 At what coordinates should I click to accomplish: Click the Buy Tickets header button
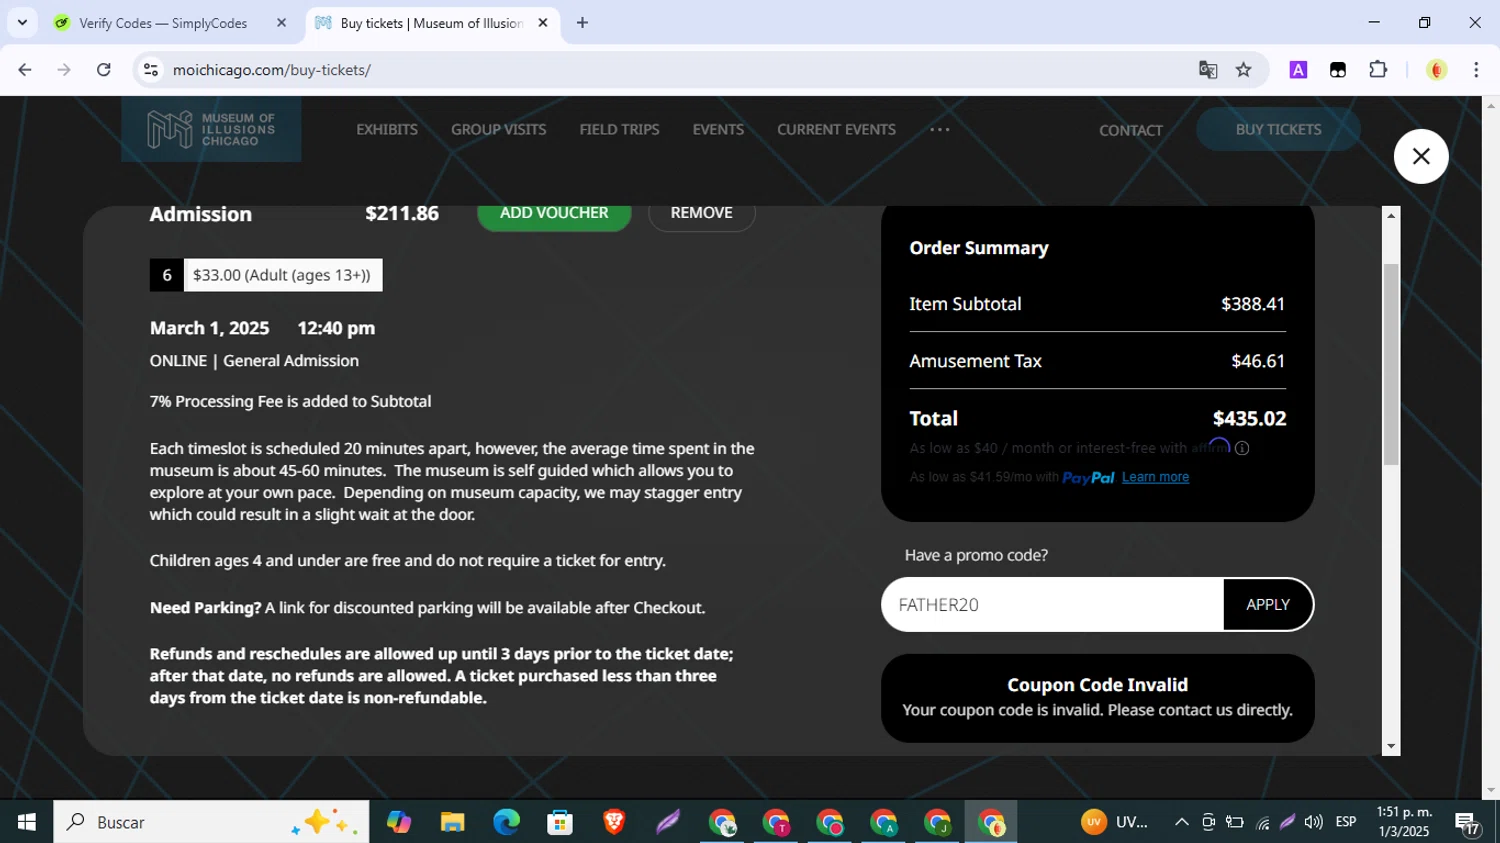coord(1278,129)
